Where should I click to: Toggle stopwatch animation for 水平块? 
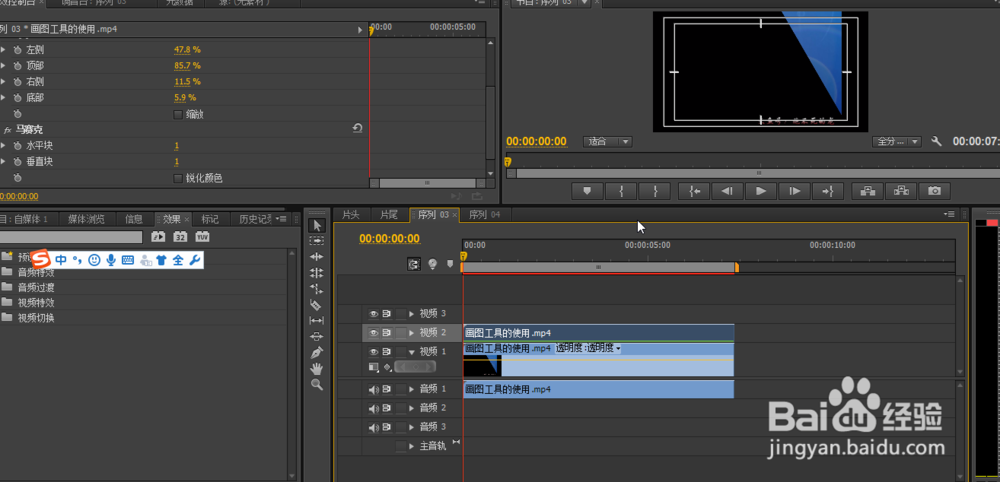point(17,146)
